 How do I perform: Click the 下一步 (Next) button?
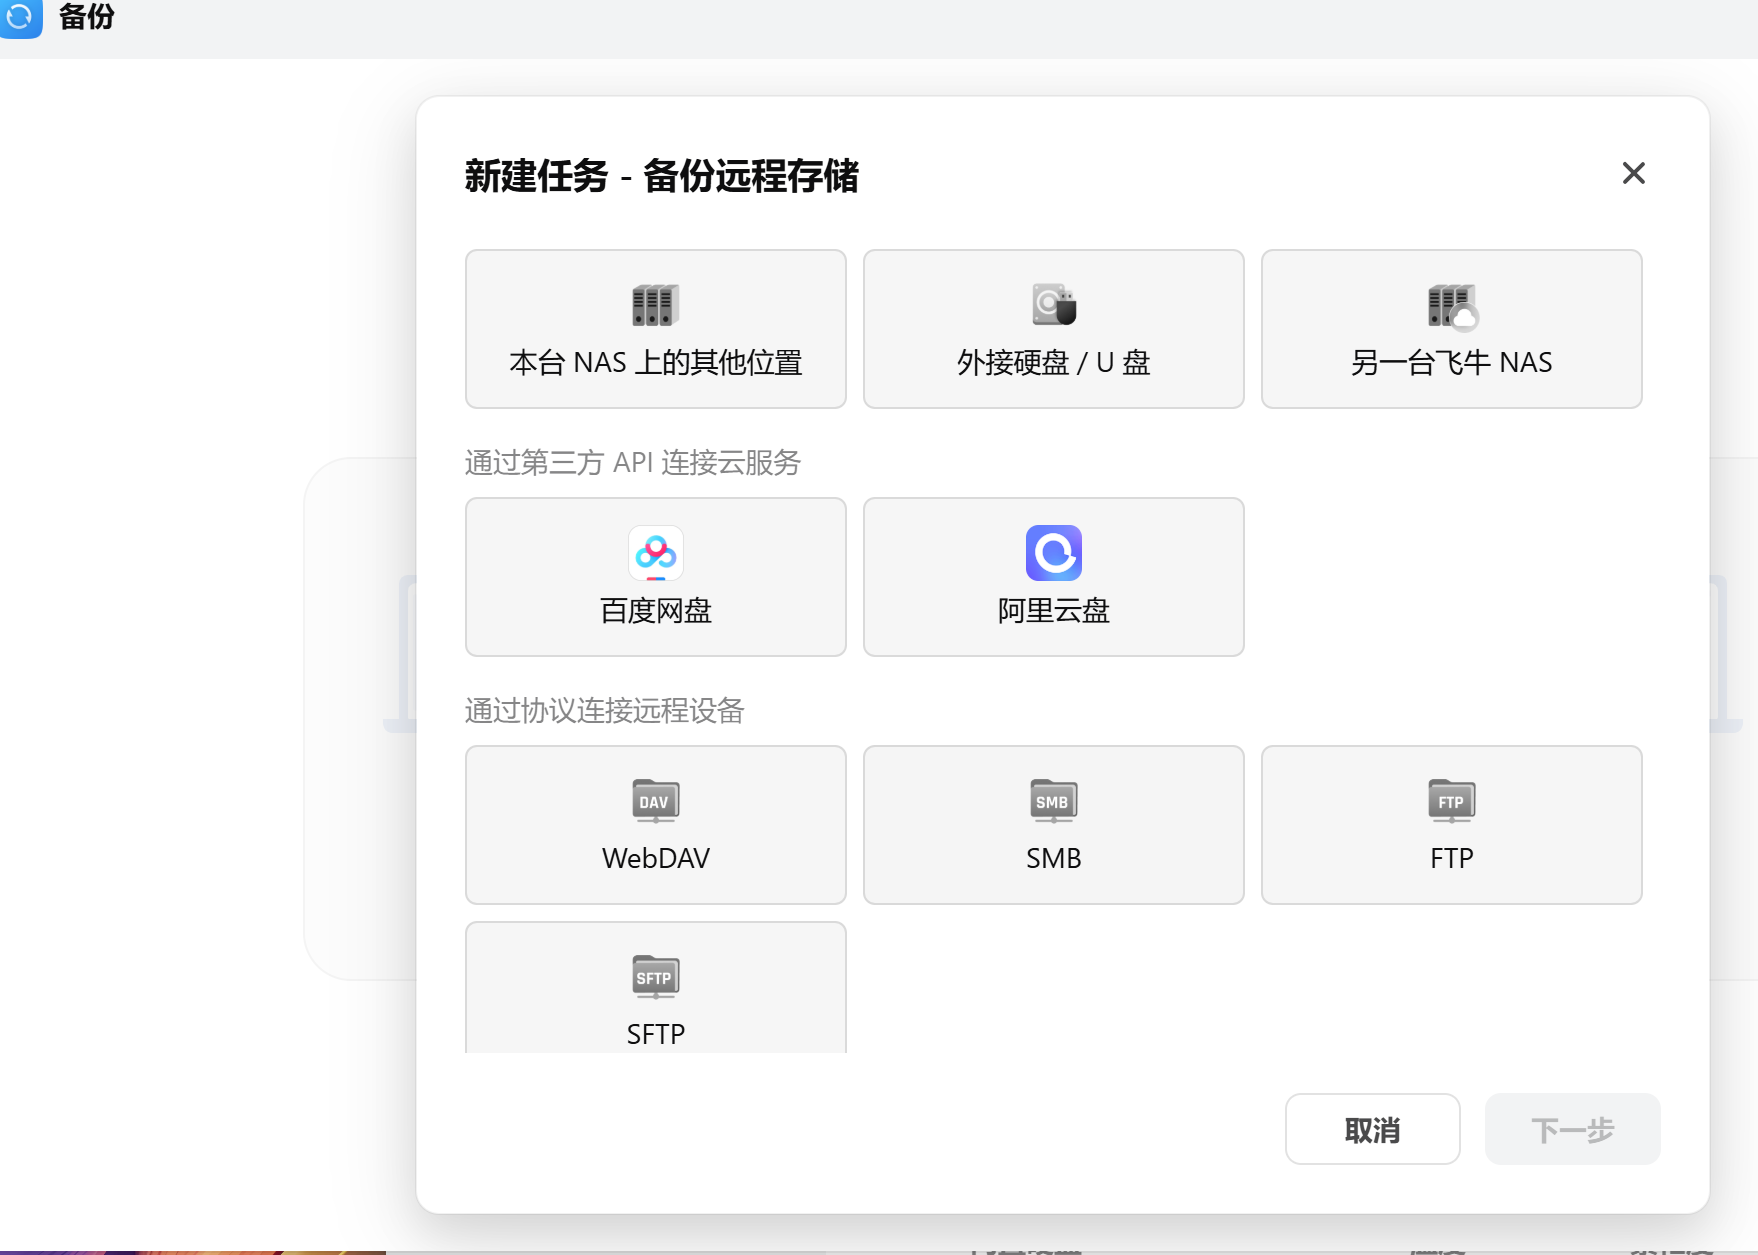click(x=1572, y=1130)
